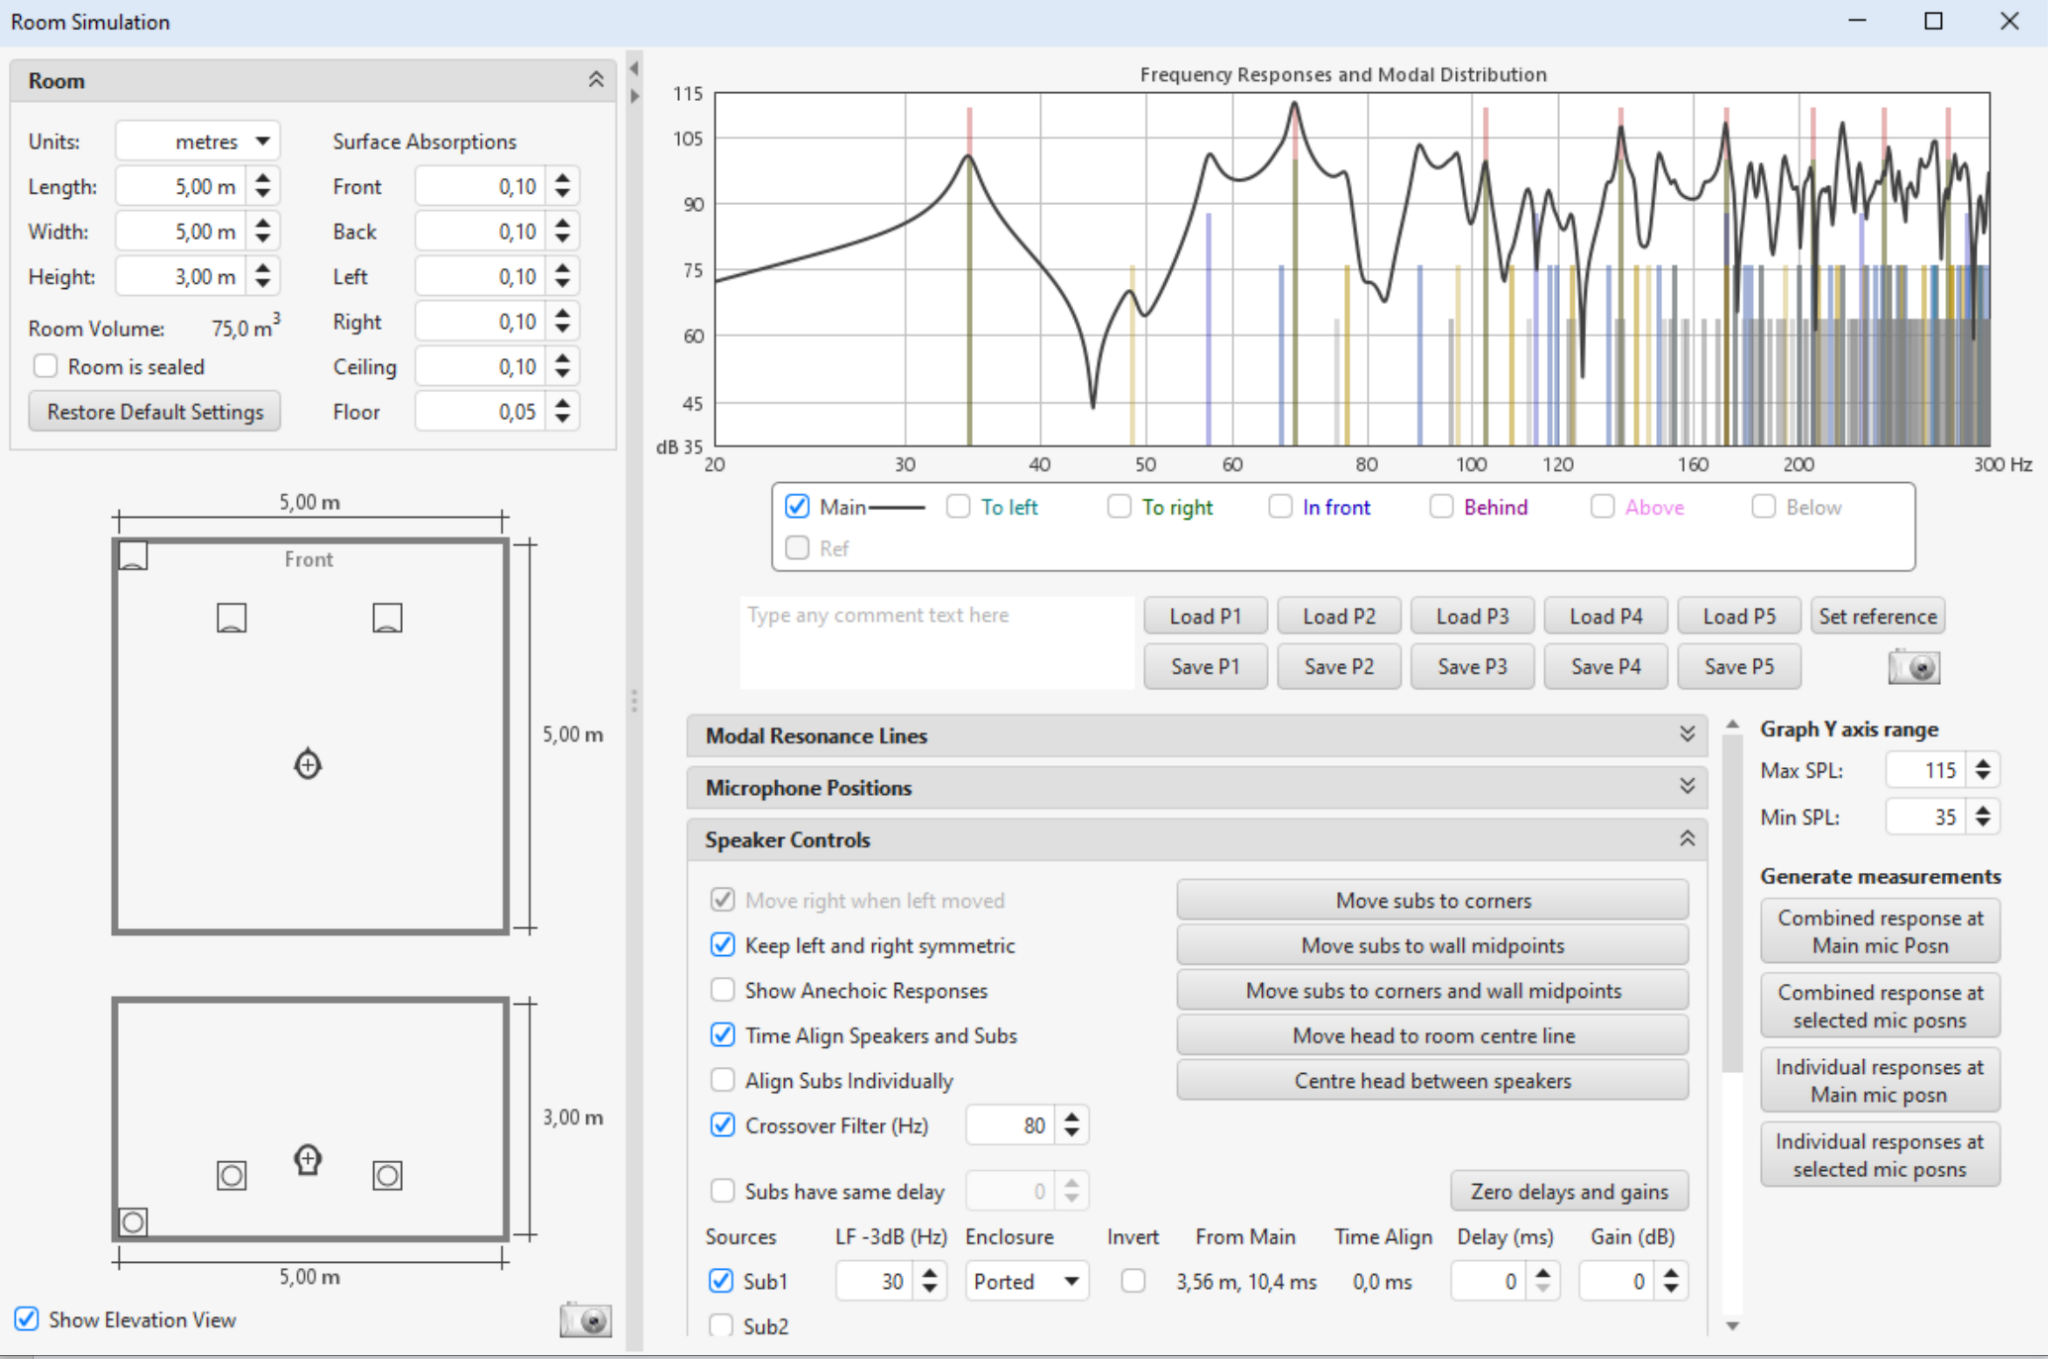The image size is (2048, 1359).
Task: Click Sub1 Delay input field
Action: 1490,1281
